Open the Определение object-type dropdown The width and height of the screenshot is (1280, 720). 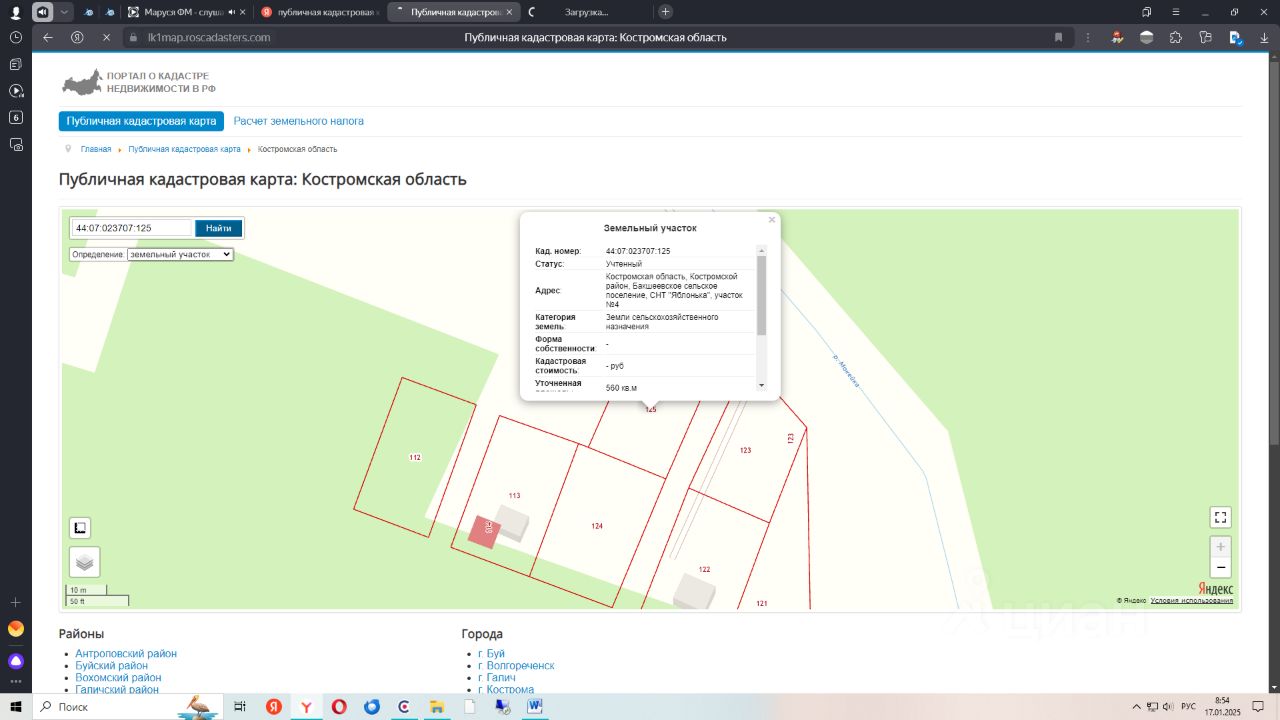click(180, 255)
